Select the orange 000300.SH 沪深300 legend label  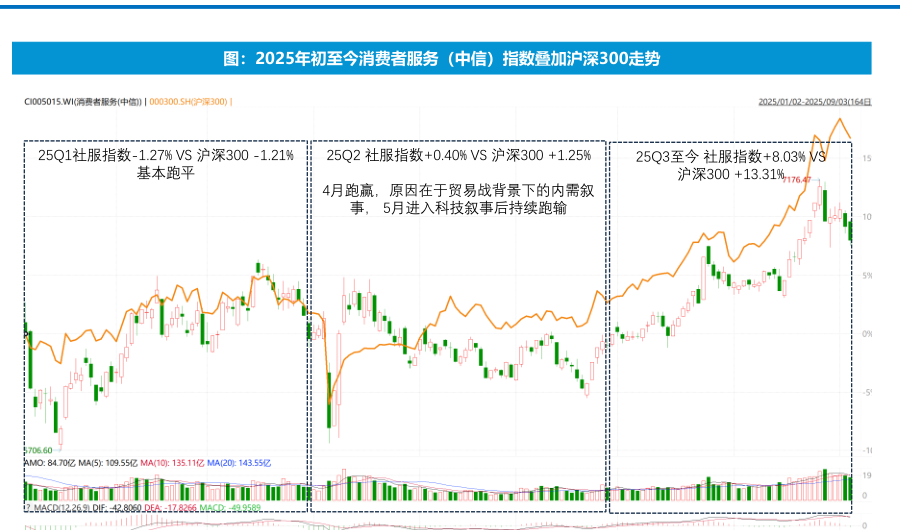(x=189, y=102)
